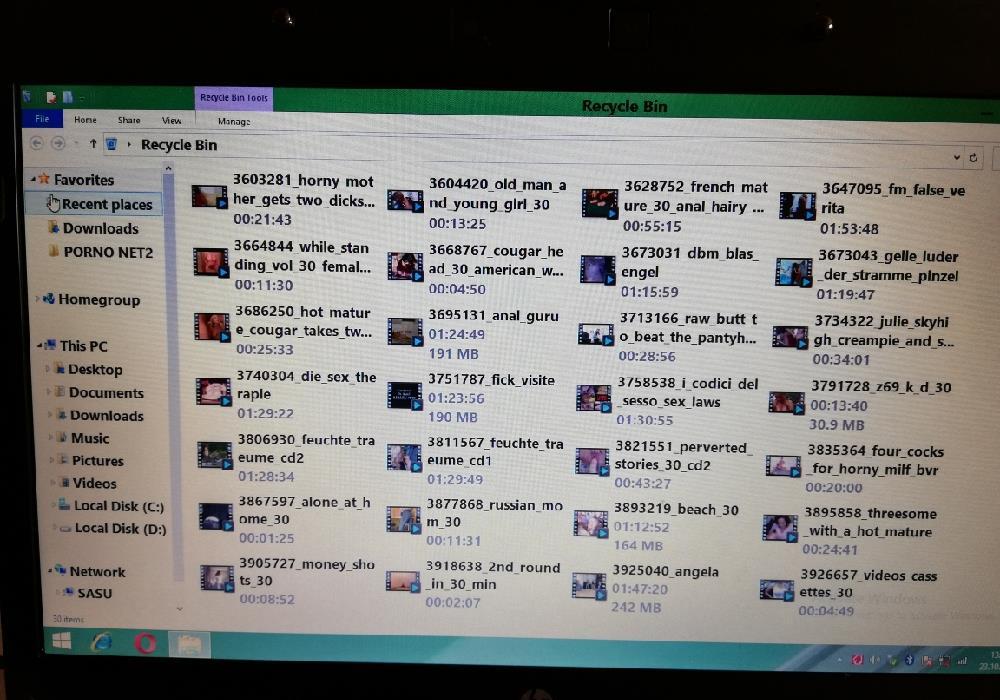The width and height of the screenshot is (1000, 700).
Task: Select the 3918638_2nd_round_in_30_min file
Action: tap(474, 584)
